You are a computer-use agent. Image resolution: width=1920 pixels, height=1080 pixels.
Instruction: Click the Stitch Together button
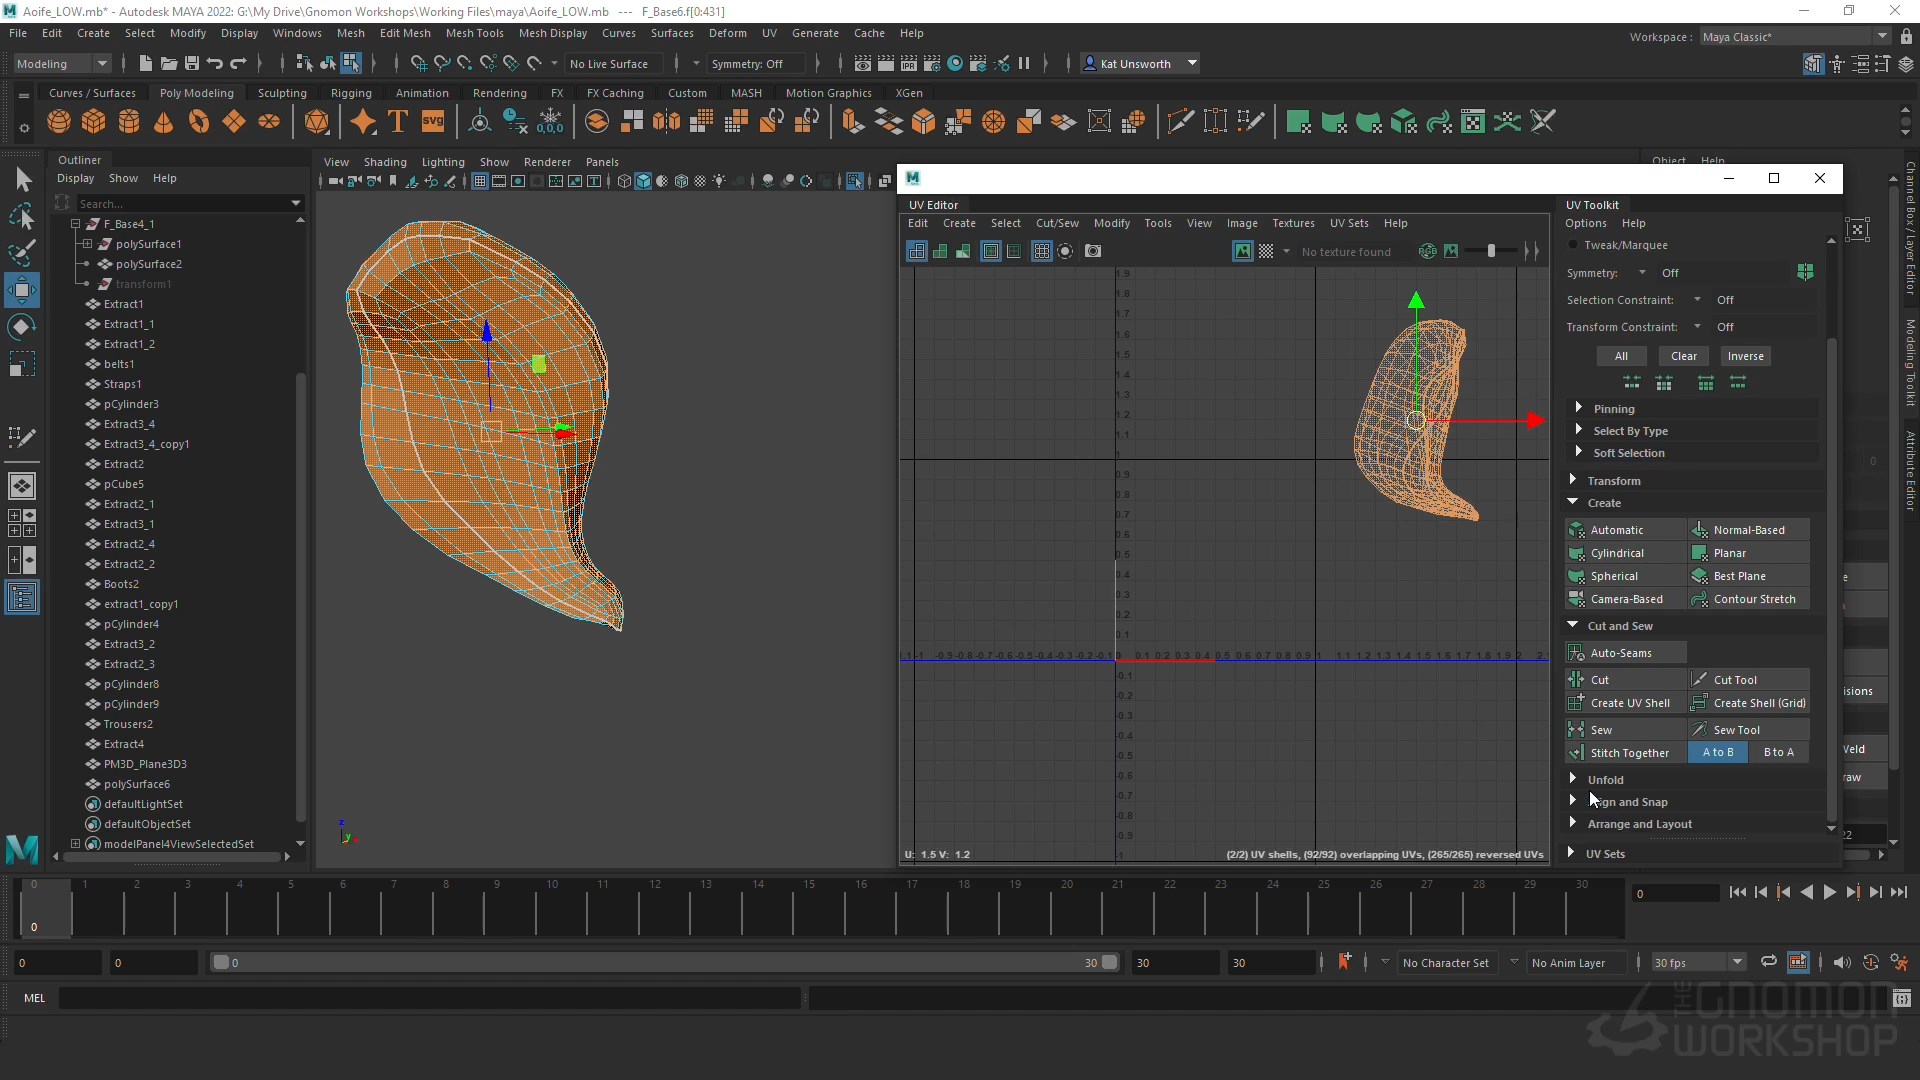click(x=1629, y=753)
